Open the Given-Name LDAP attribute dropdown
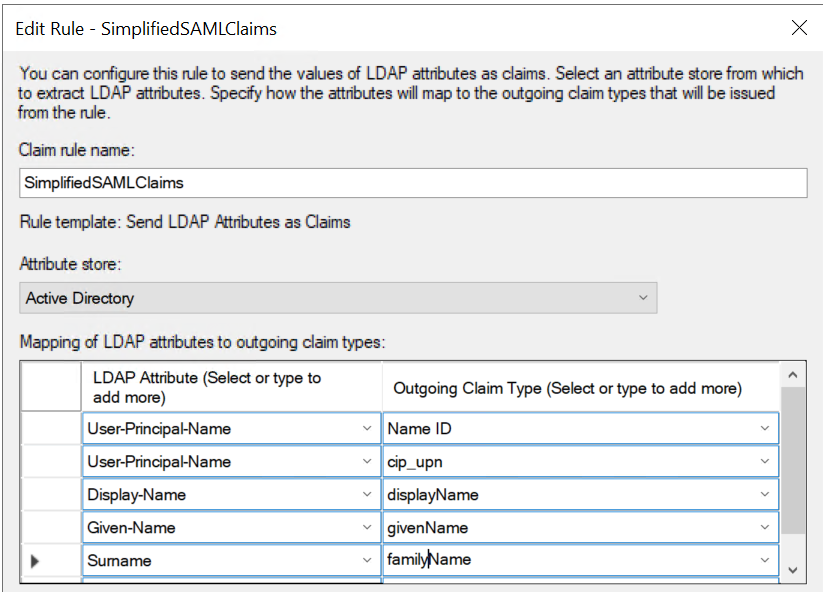This screenshot has width=823, height=592. coord(368,528)
